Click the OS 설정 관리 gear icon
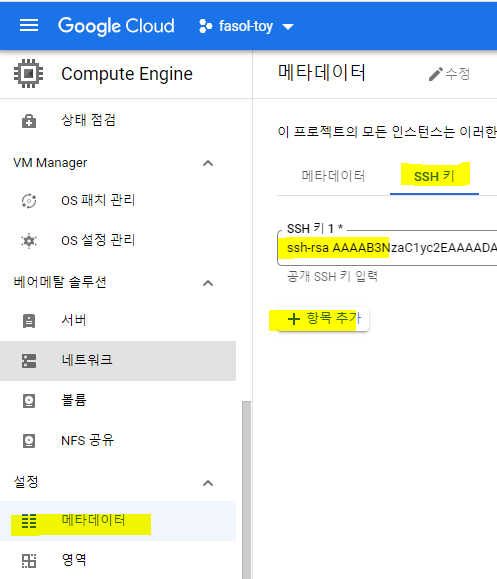Viewport: 497px width, 579px height. pyautogui.click(x=29, y=241)
